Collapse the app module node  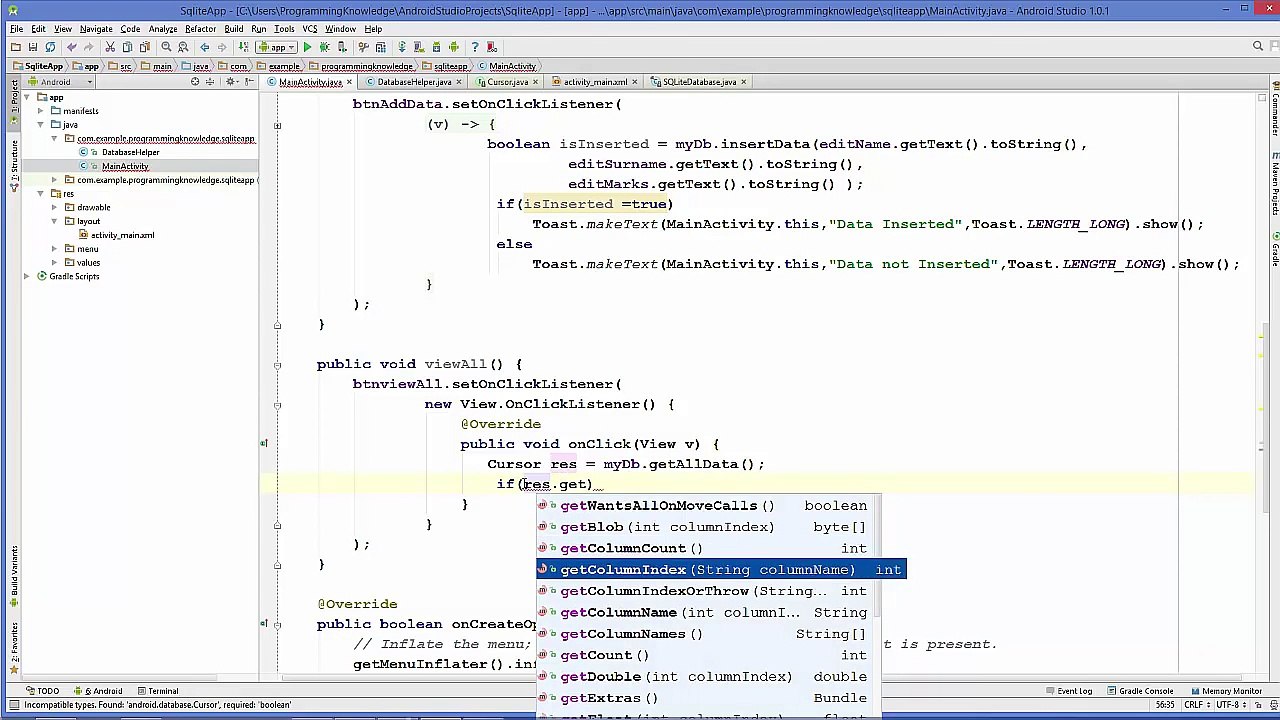coord(27,97)
